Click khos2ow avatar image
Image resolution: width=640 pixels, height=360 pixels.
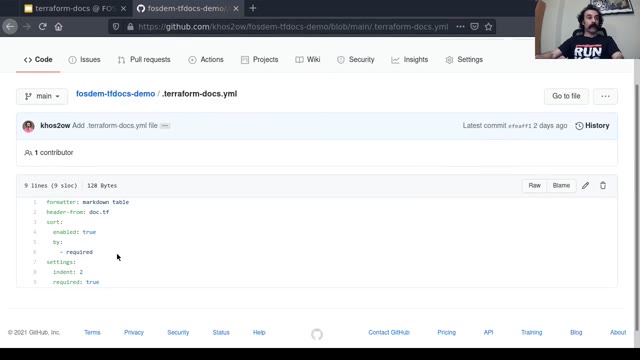coord(29,126)
